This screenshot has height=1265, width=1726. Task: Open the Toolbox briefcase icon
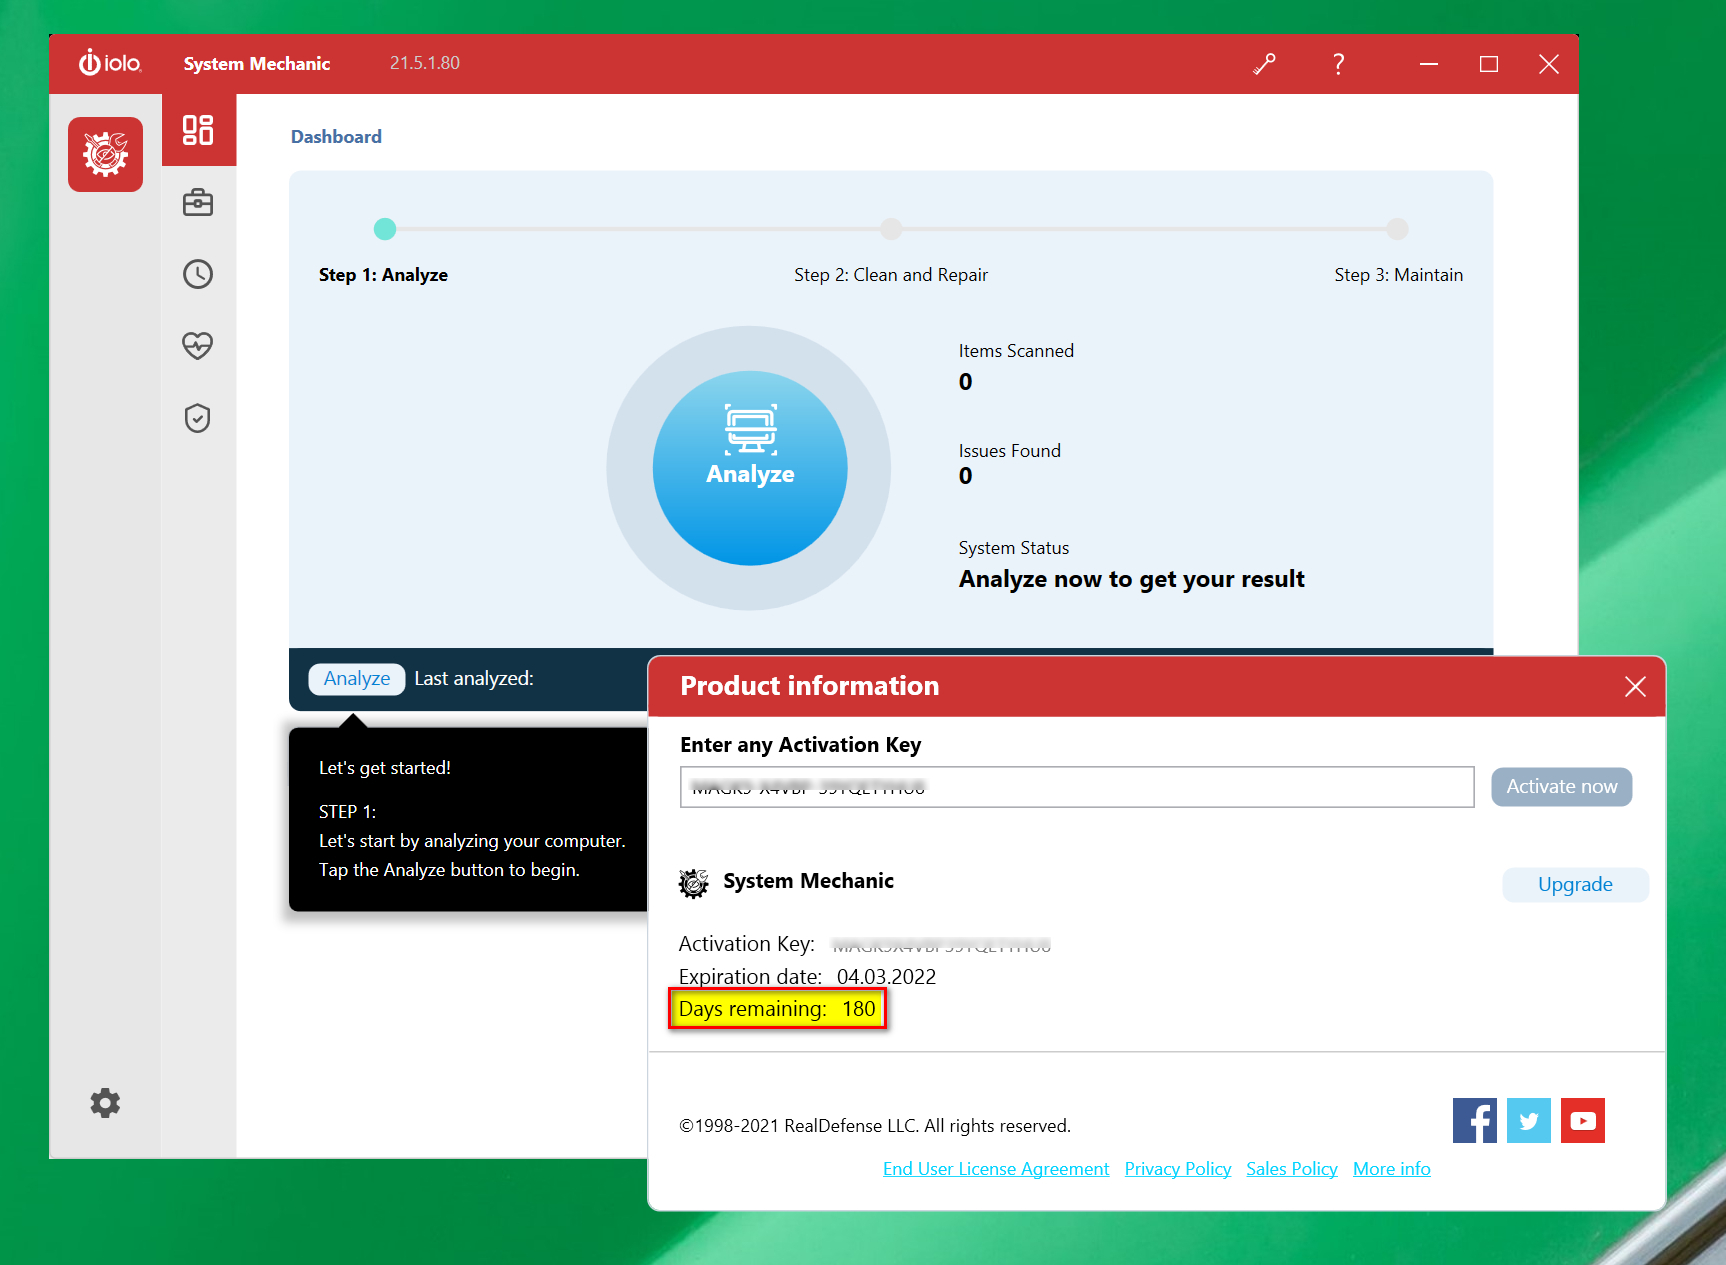point(198,203)
